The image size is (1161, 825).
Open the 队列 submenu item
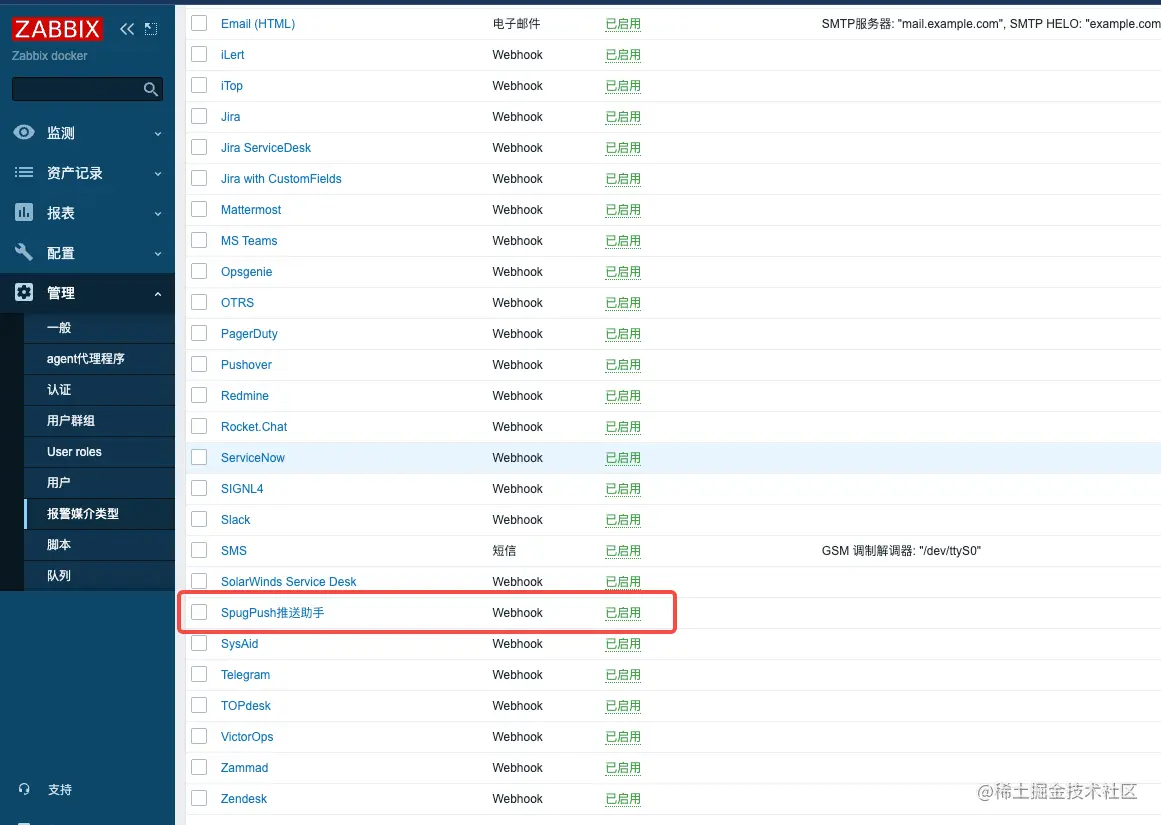tap(99, 575)
